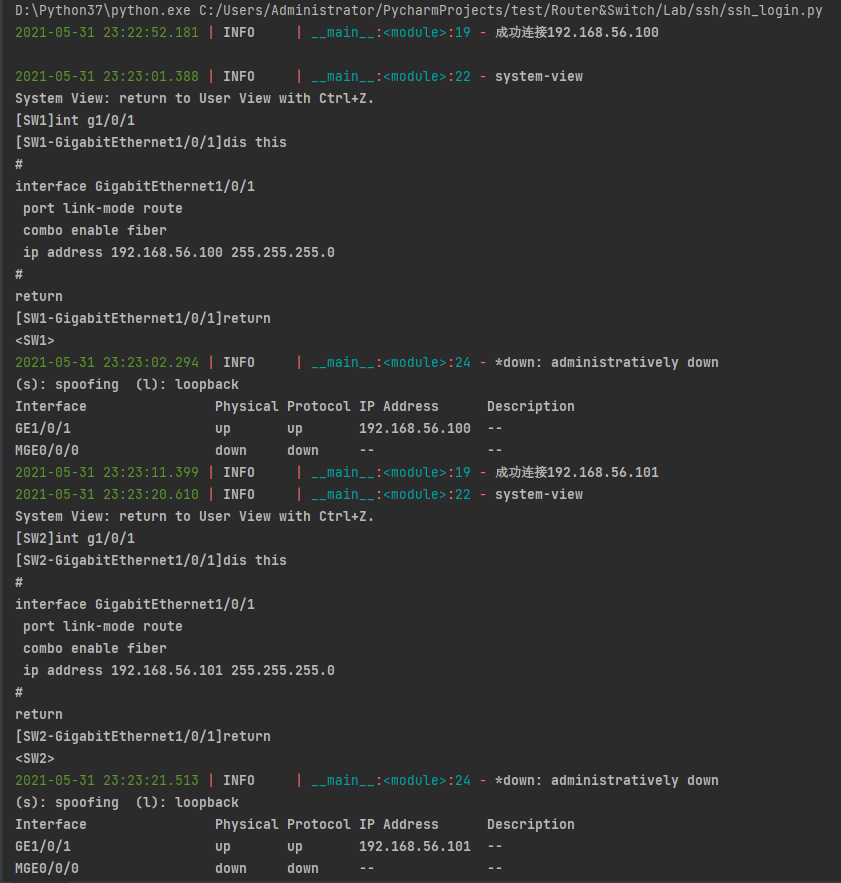
Task: Click the <SW2> prompt
Action: tap(35, 758)
